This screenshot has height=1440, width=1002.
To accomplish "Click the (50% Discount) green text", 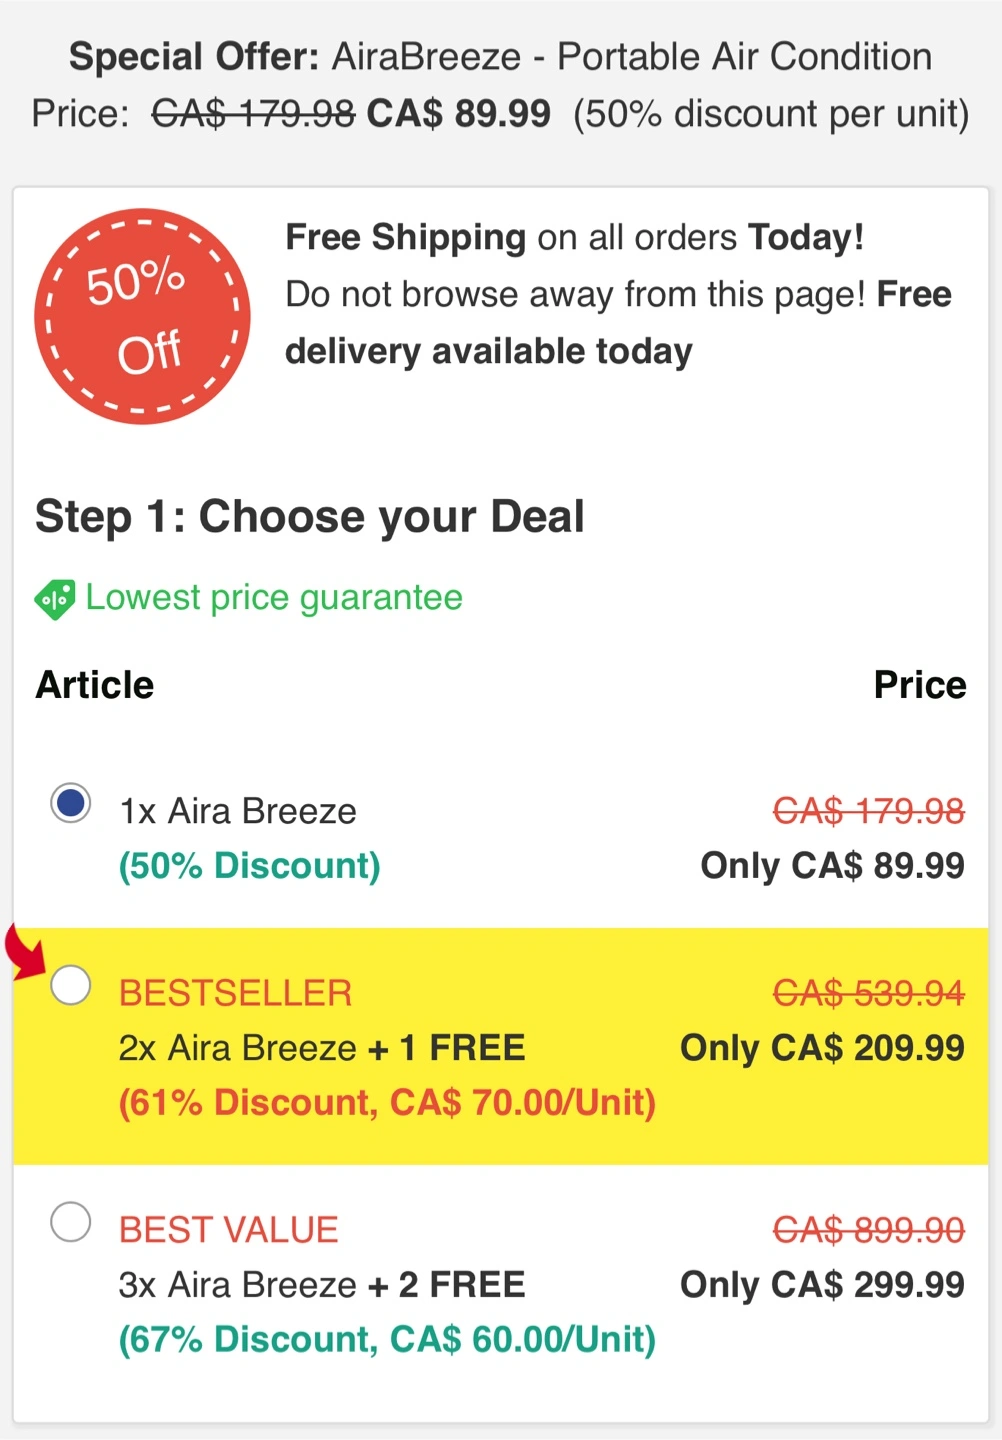I will pos(250,866).
